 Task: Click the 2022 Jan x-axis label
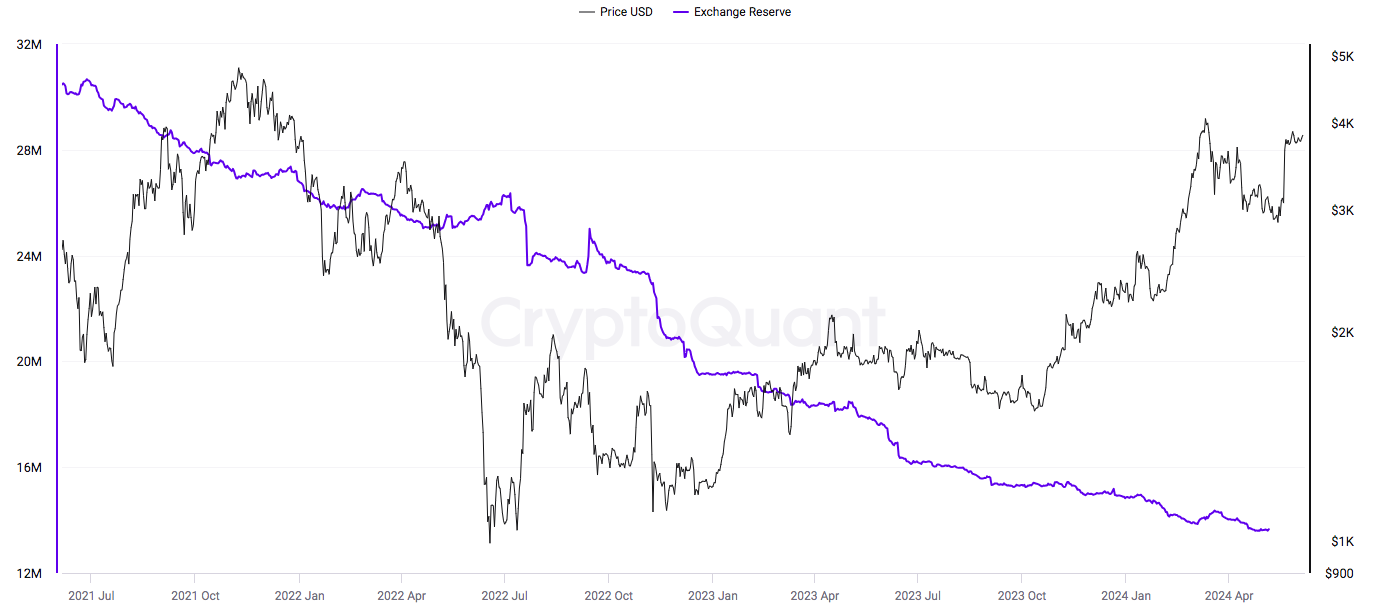298,596
